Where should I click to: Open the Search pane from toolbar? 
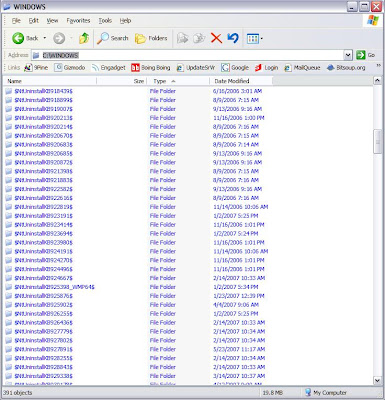[113, 38]
